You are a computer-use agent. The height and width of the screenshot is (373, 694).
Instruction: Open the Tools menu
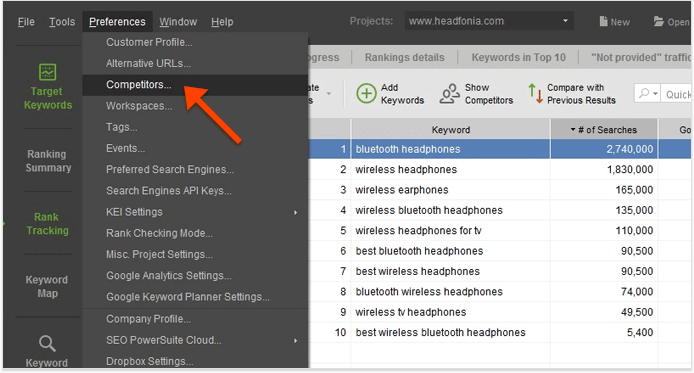coord(62,22)
